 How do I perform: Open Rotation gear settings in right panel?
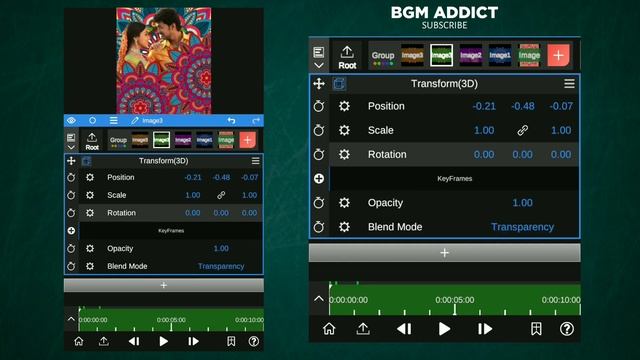[344, 154]
